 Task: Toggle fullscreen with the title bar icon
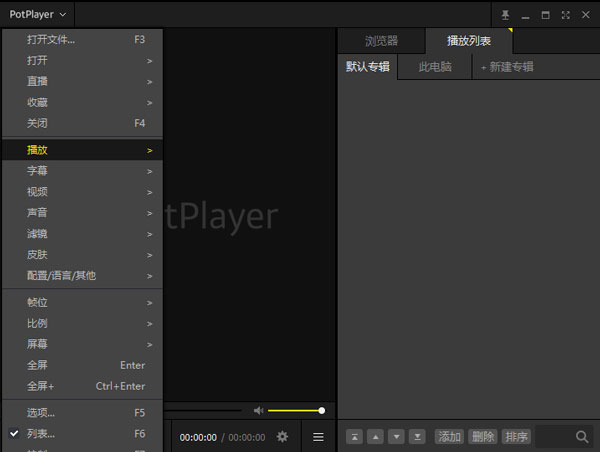pos(566,15)
